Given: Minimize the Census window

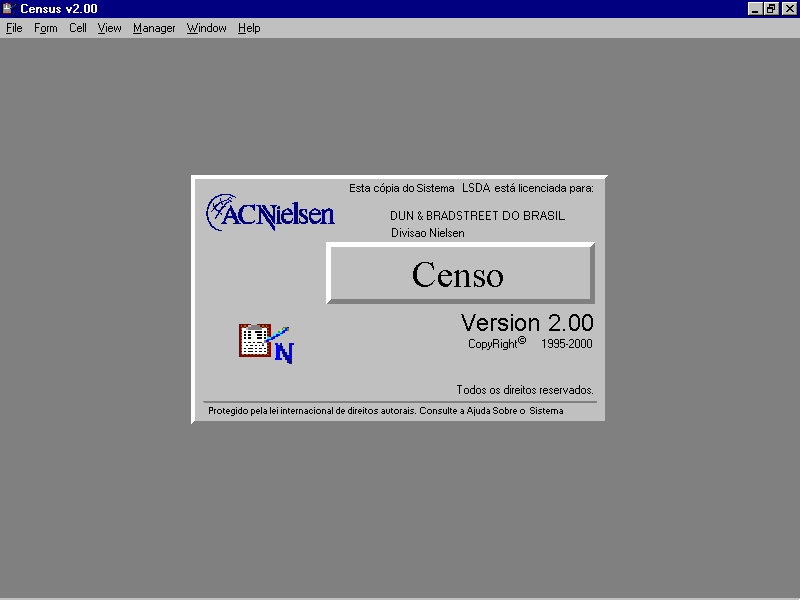Looking at the screenshot, I should pos(755,9).
